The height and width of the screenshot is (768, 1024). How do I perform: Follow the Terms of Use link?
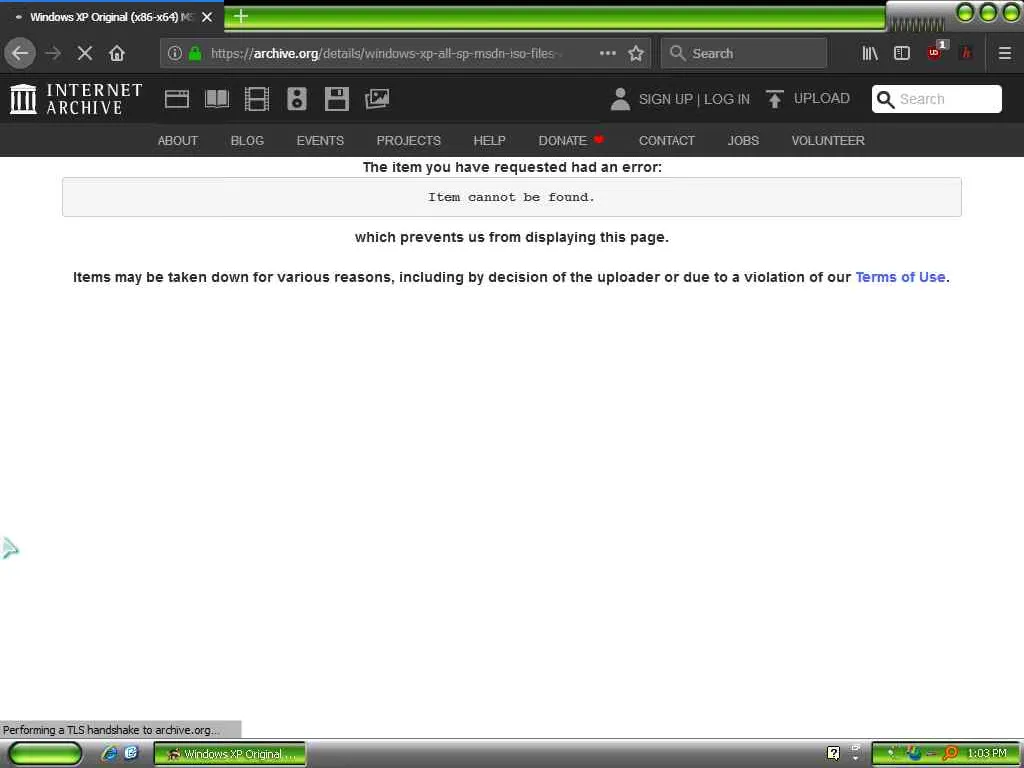[x=900, y=277]
